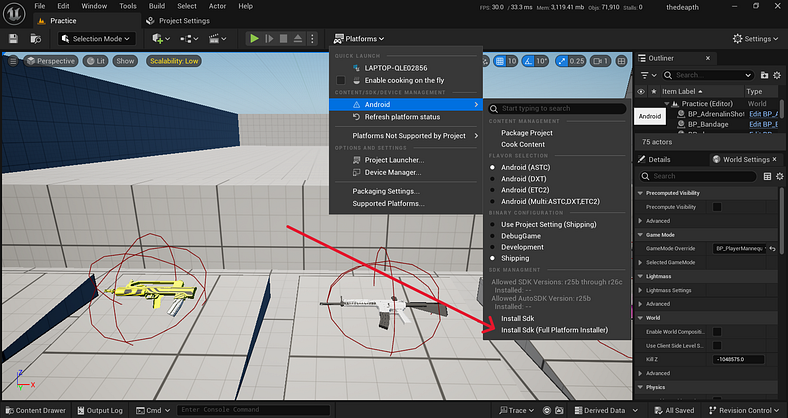Screen dimensions: 788x418
Task: Tick the Precompute Visibility checkbox
Action: tap(717, 207)
